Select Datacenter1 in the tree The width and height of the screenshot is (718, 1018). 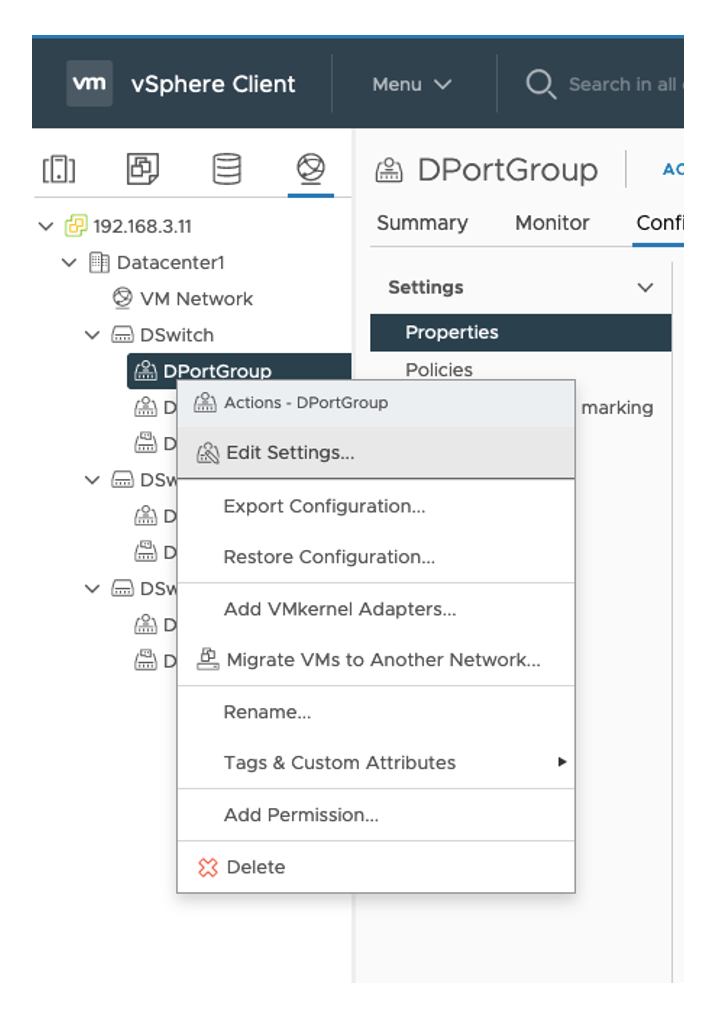[170, 262]
